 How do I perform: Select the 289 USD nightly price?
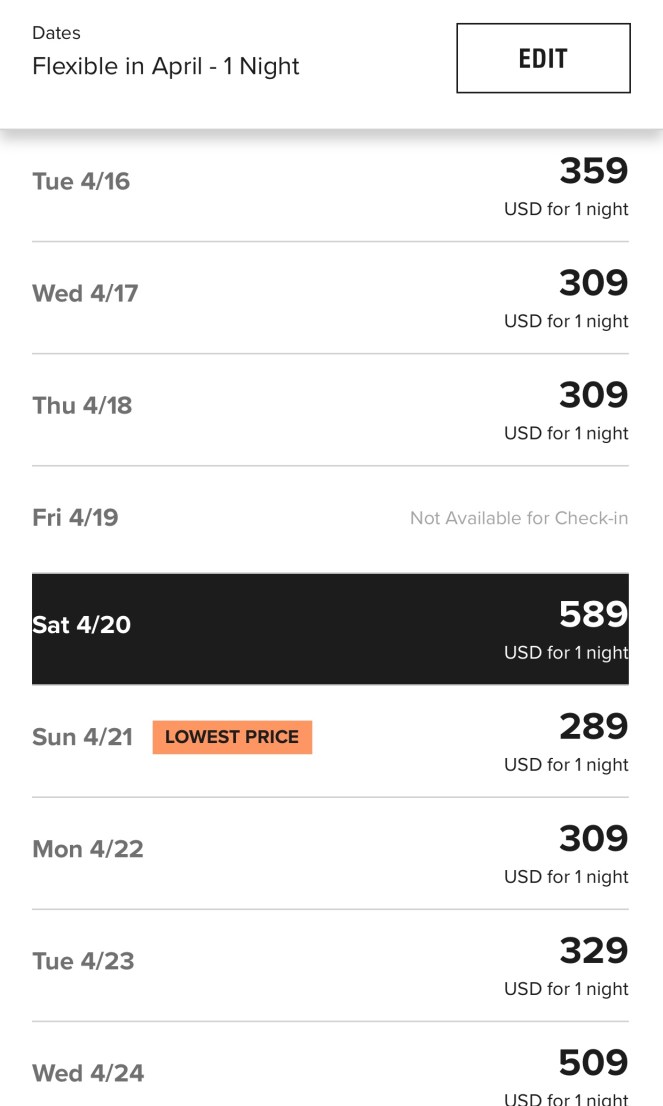(593, 727)
